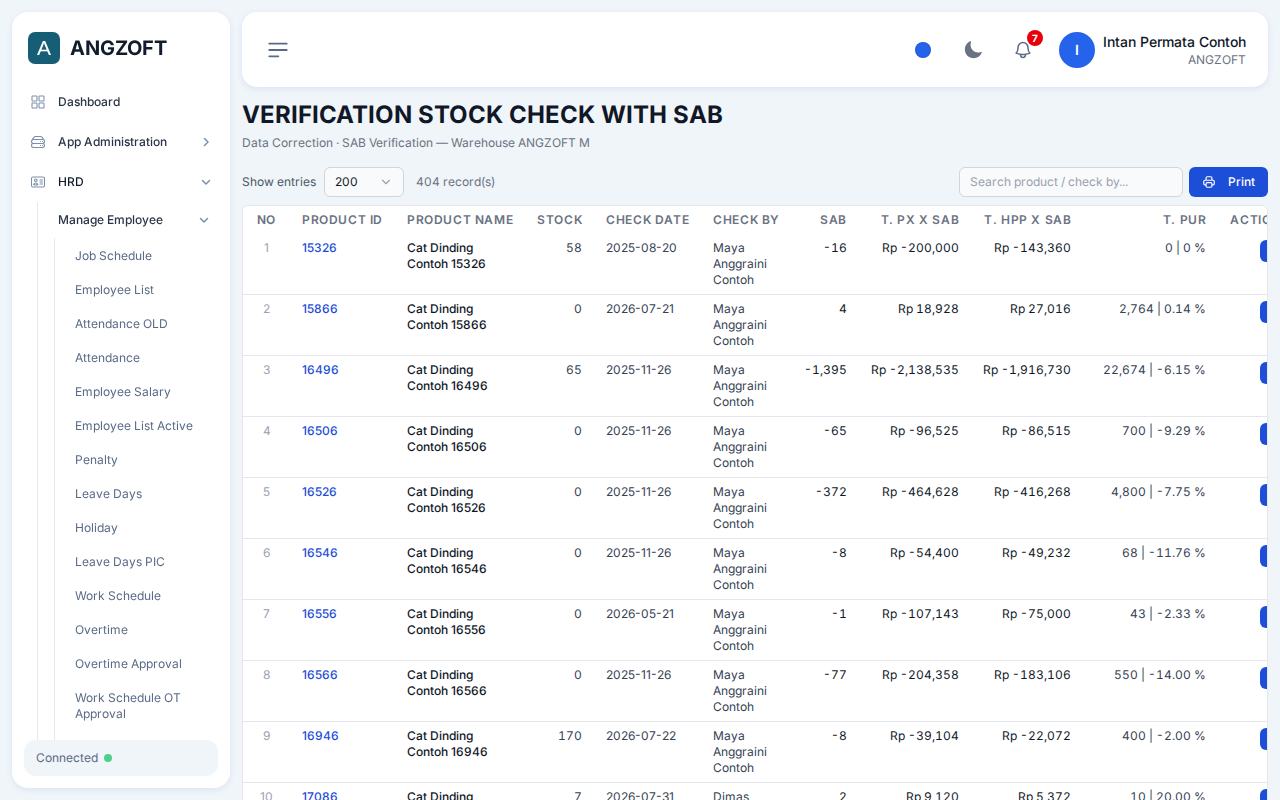Toggle the sidebar hamburger menu icon
The width and height of the screenshot is (1280, 800).
pos(278,50)
